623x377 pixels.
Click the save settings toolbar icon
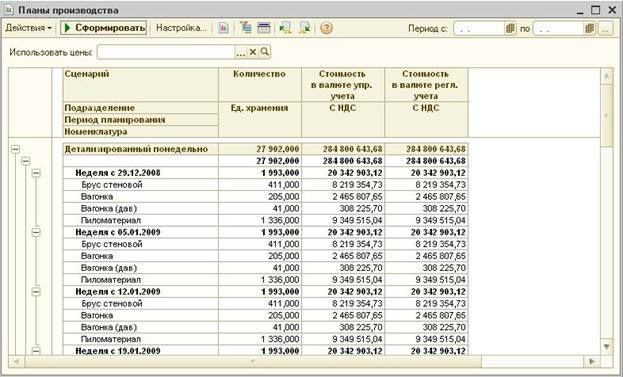pyautogui.click(x=305, y=28)
